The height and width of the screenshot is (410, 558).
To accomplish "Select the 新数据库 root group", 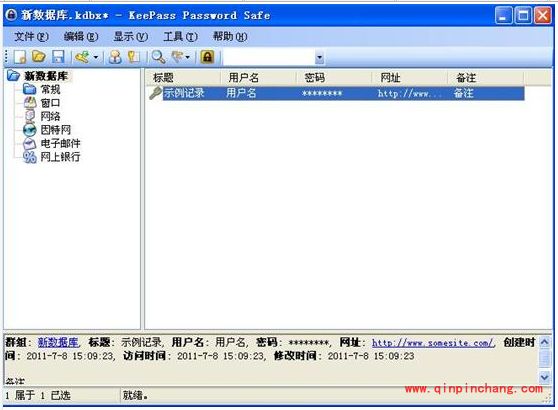I will [46, 76].
